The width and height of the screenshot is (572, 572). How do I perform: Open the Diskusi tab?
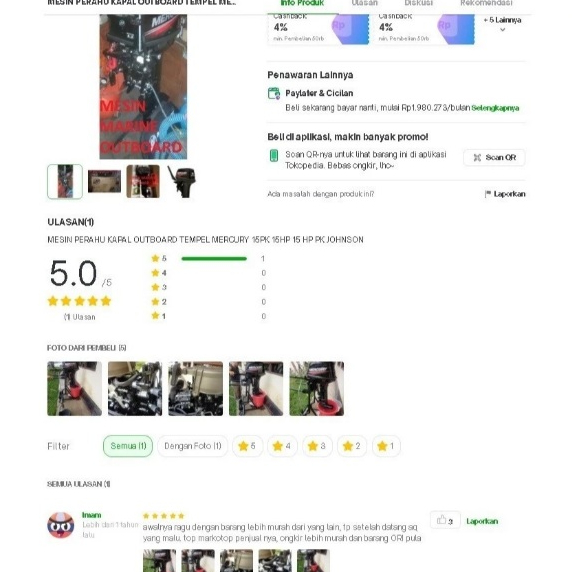tap(418, 3)
